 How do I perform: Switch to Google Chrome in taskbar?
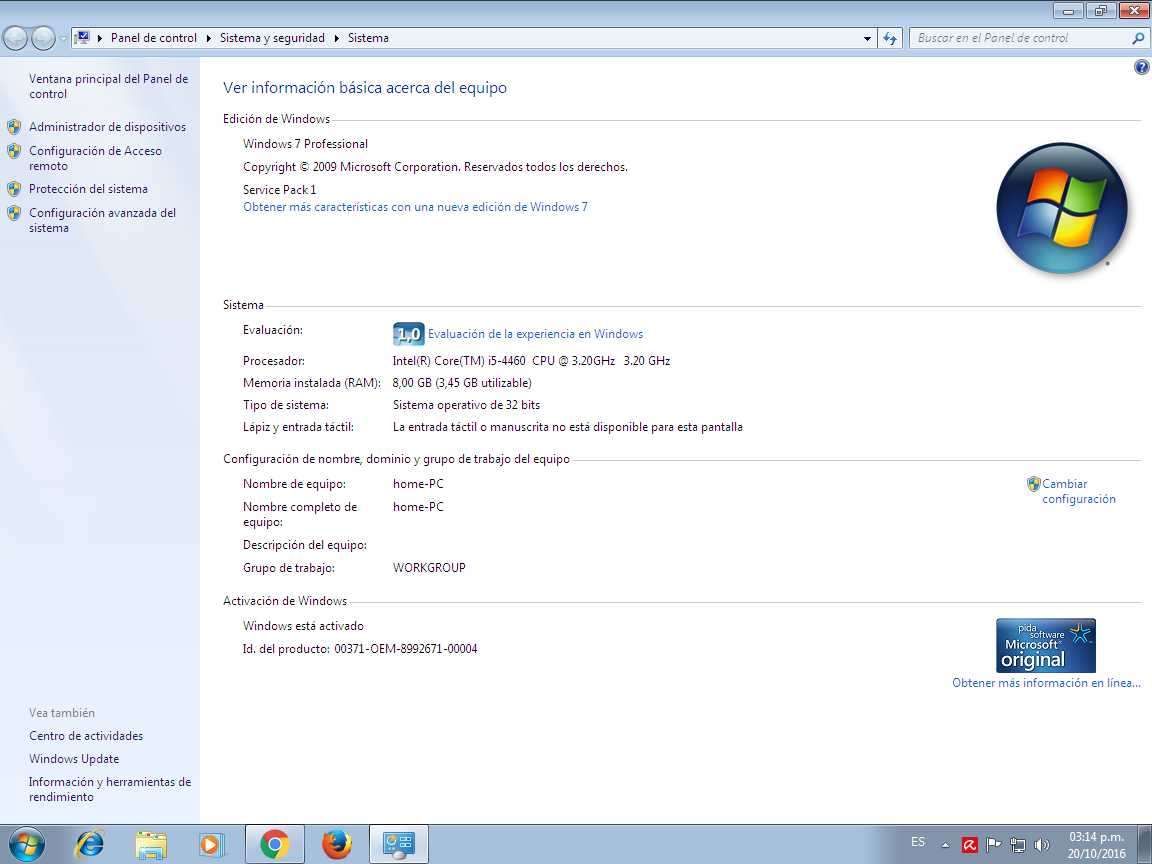(x=275, y=845)
